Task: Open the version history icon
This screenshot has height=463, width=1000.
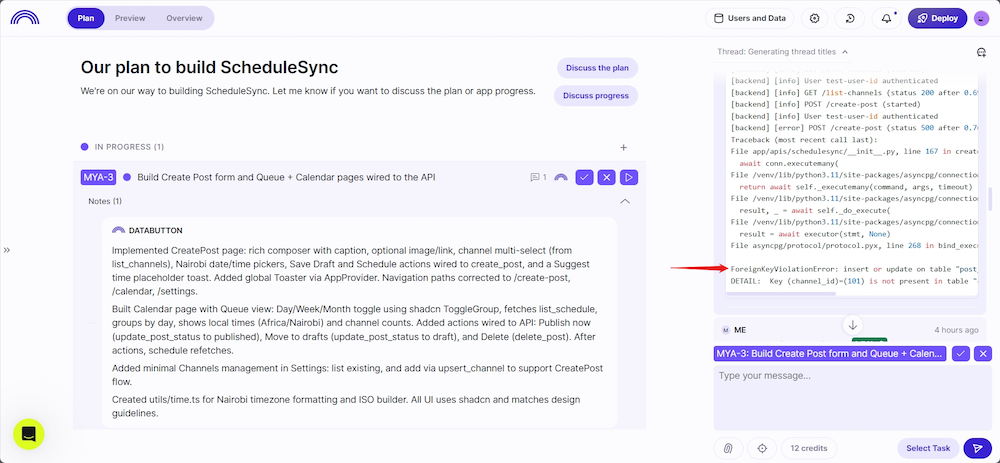Action: (x=850, y=18)
